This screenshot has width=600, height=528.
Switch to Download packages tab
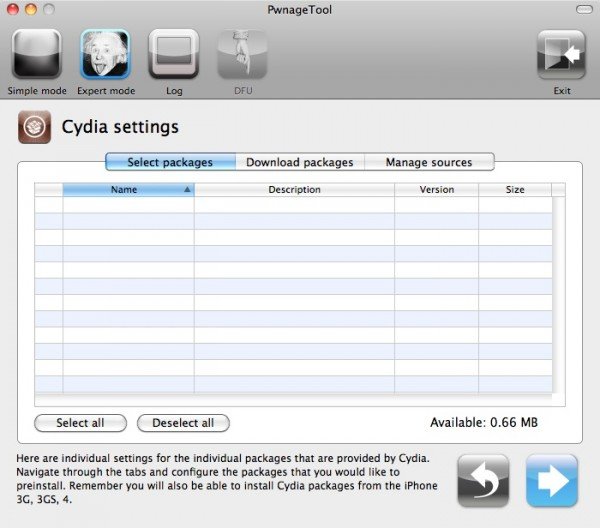point(300,162)
